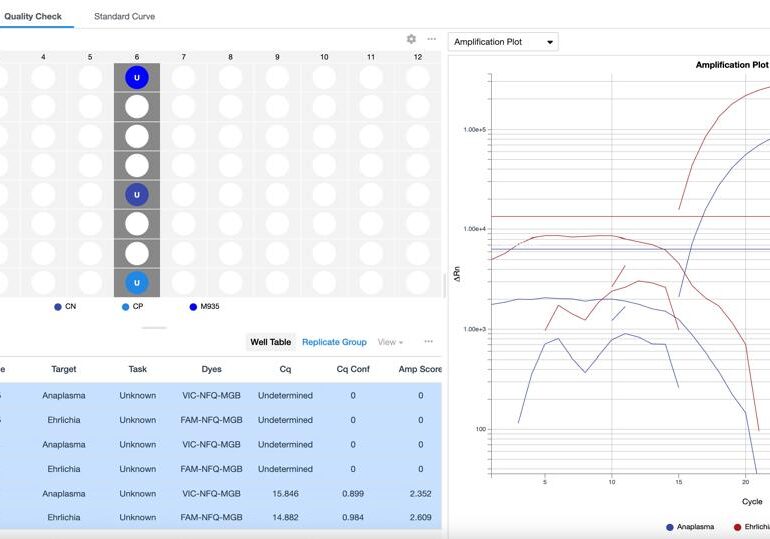770x539 pixels.
Task: Click the CP sample legend dot
Action: (125, 307)
